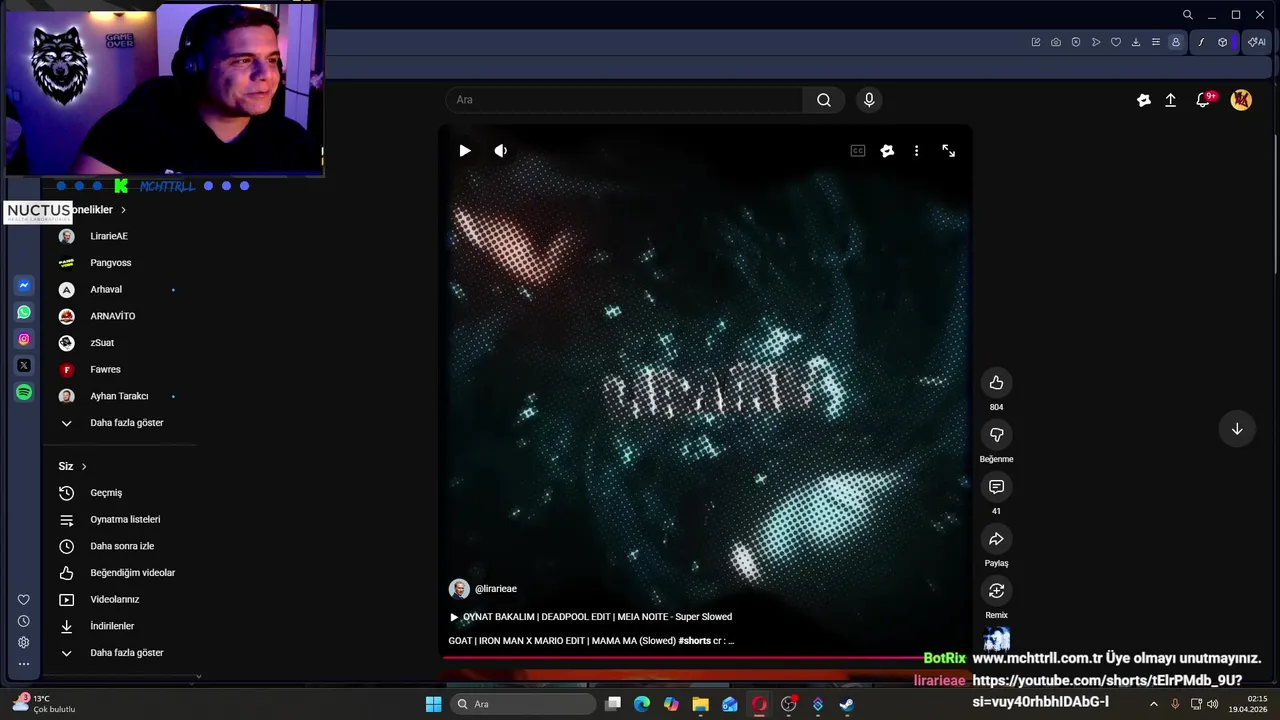The width and height of the screenshot is (1280, 720).
Task: Toggle closed captions on the Short
Action: point(858,151)
